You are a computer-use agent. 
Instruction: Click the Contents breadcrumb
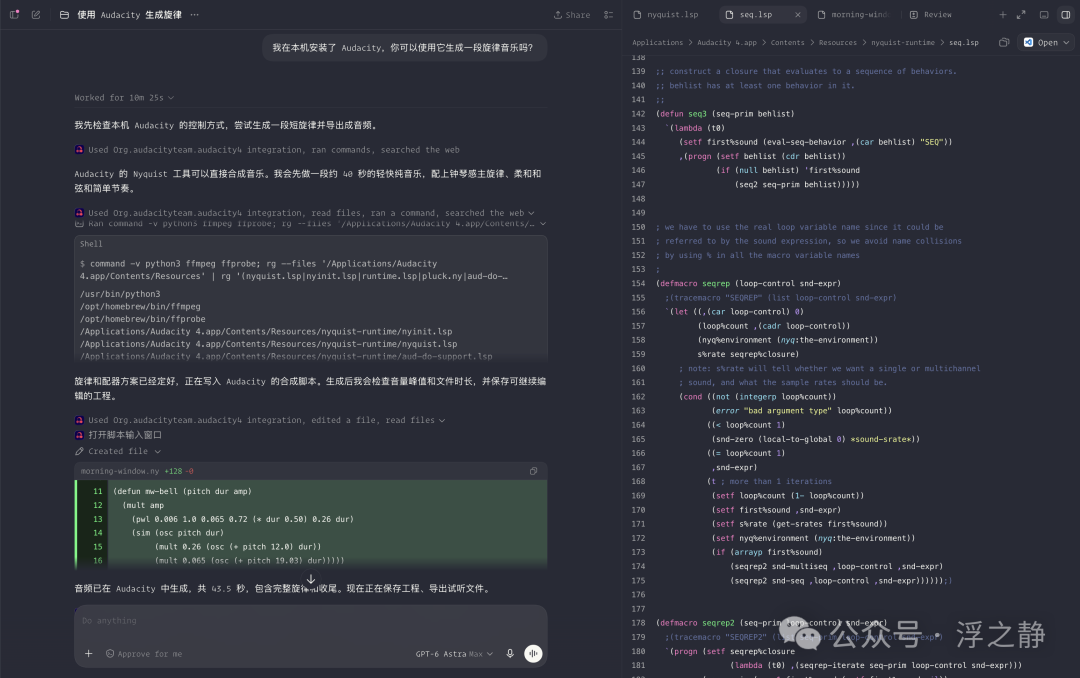click(x=787, y=43)
